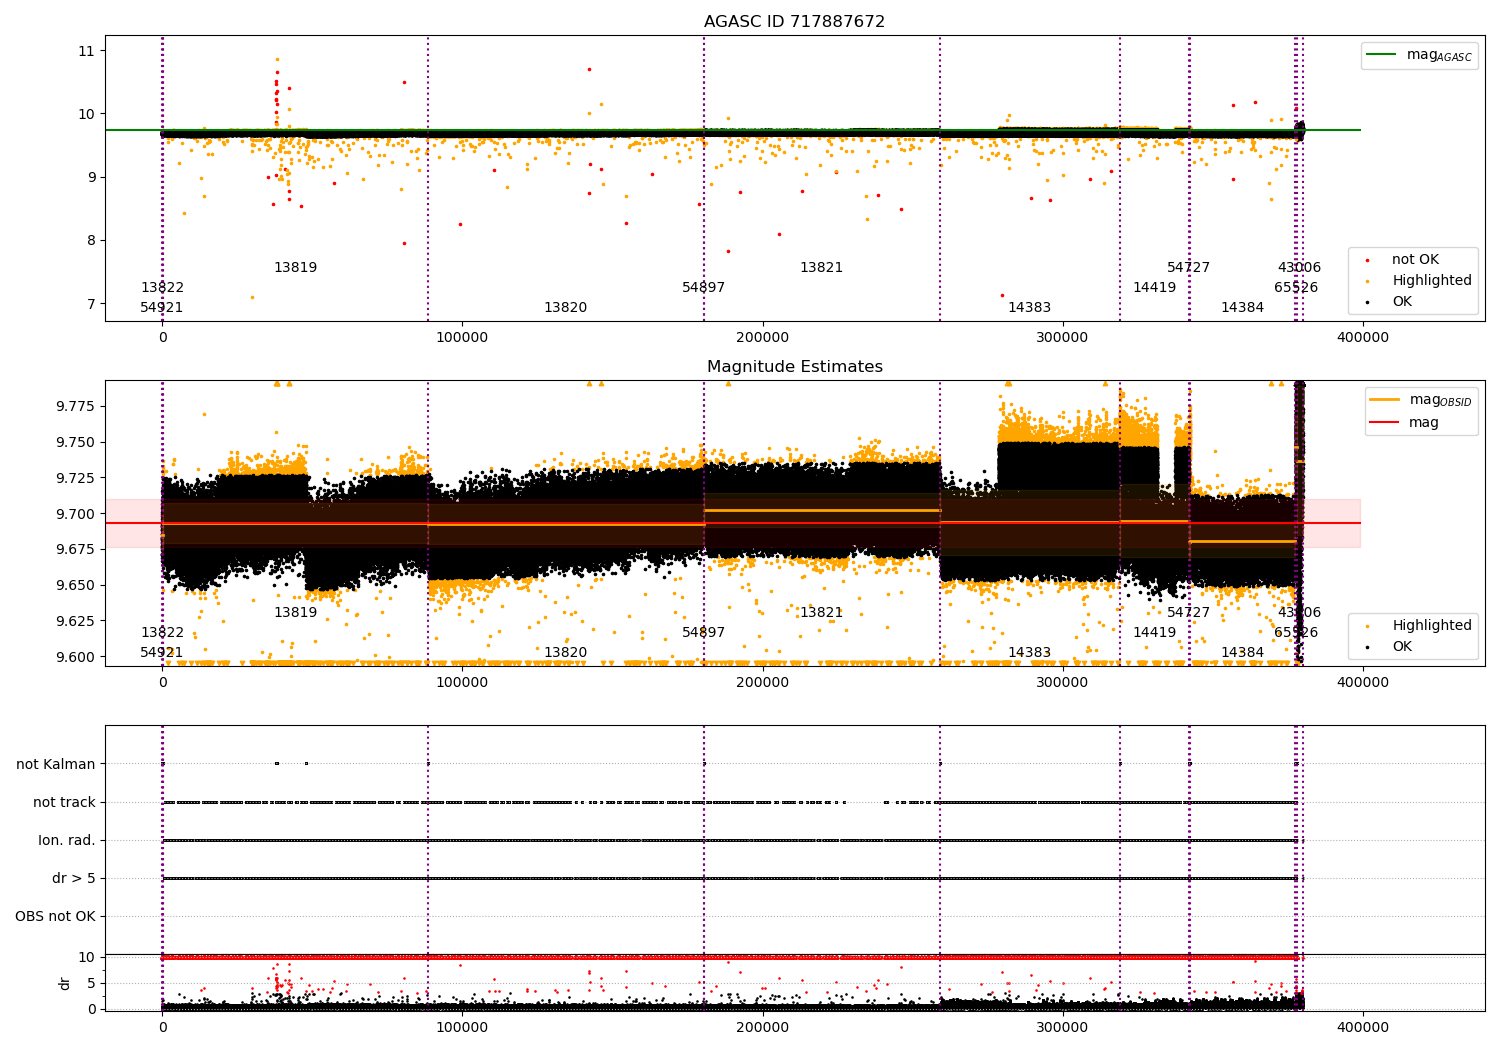The image size is (1500, 1050).
Task: Click OBSID label 14419 in Magnitude Estimates plot
Action: click(x=1154, y=633)
